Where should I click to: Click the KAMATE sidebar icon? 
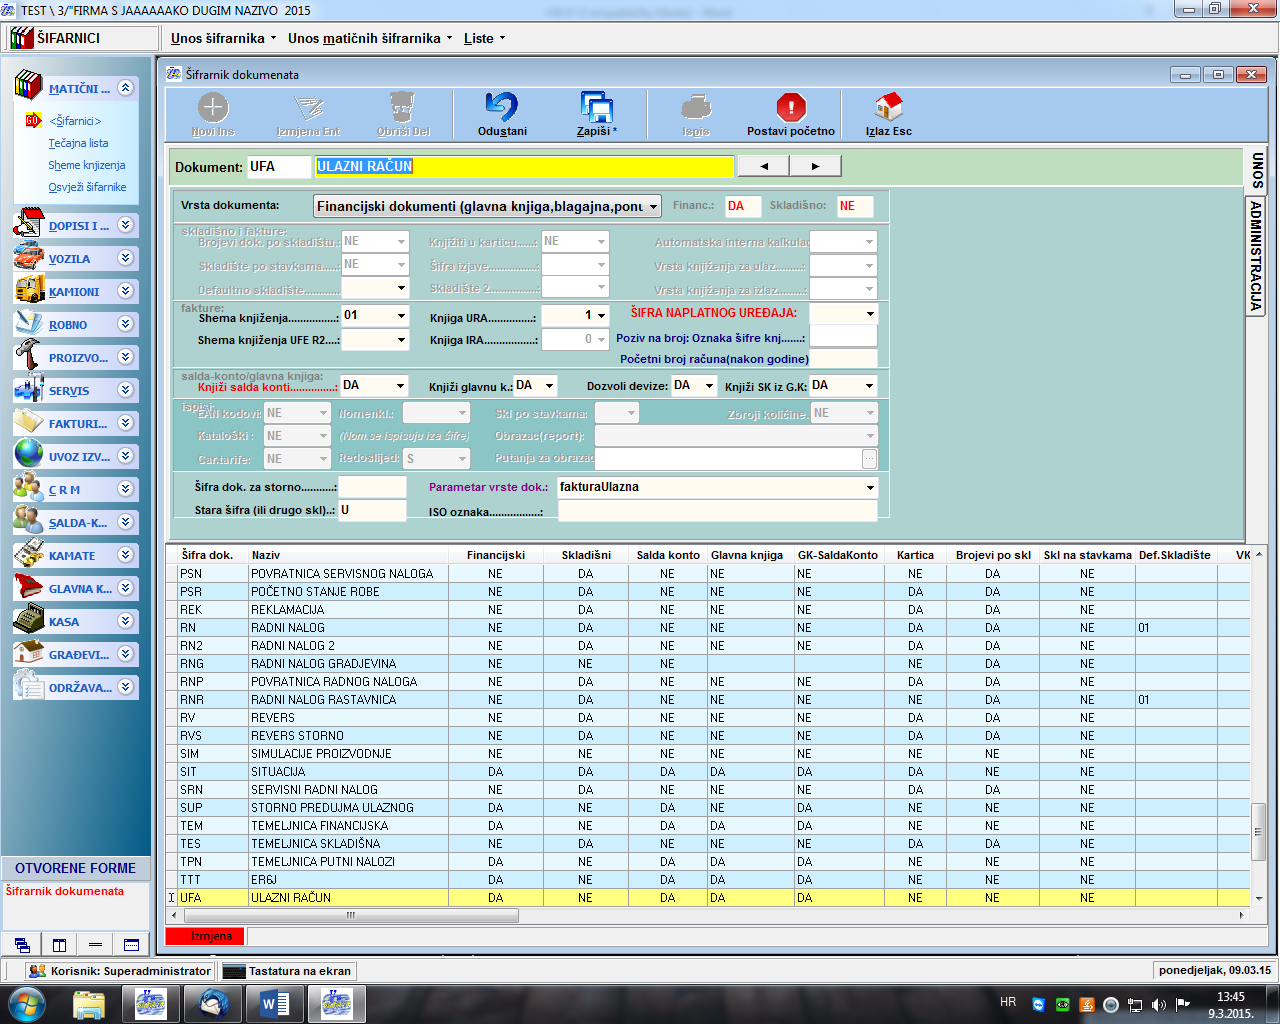tap(28, 554)
